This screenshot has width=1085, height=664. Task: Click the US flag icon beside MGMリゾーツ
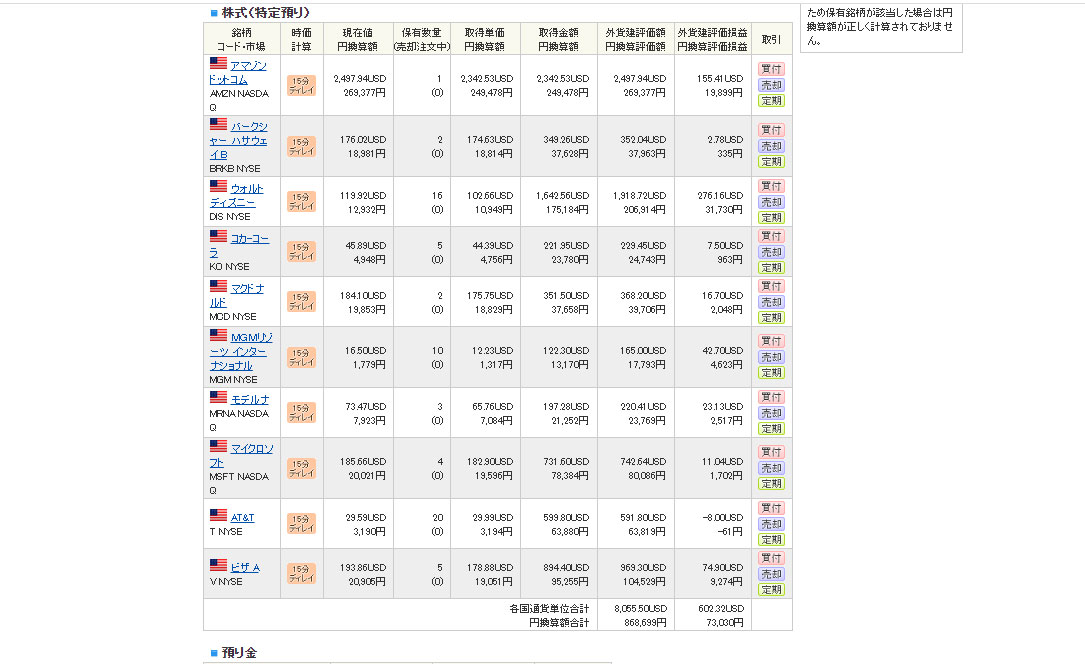[x=218, y=335]
